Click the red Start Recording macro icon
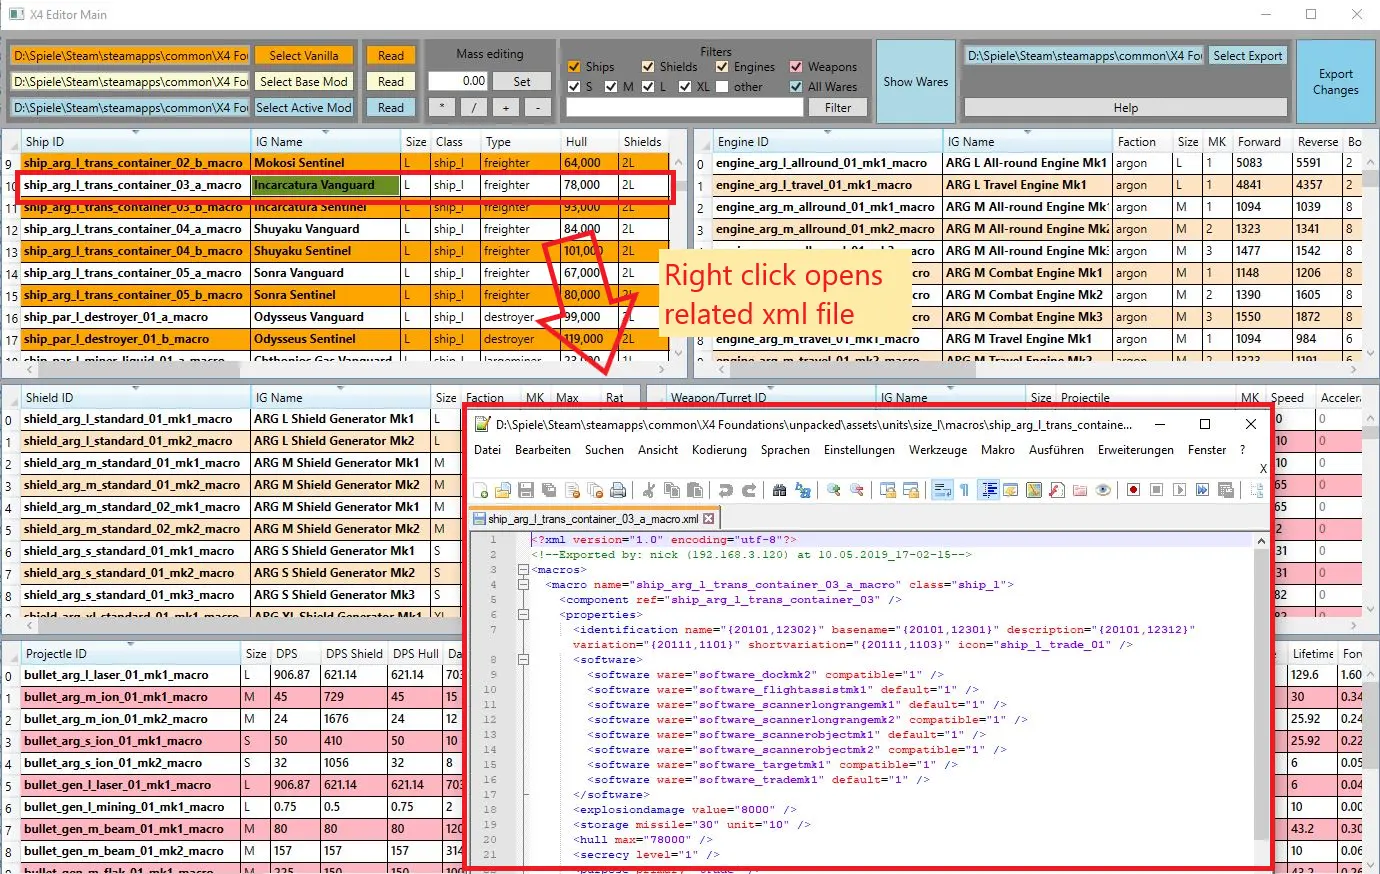1380x874 pixels. point(1134,490)
